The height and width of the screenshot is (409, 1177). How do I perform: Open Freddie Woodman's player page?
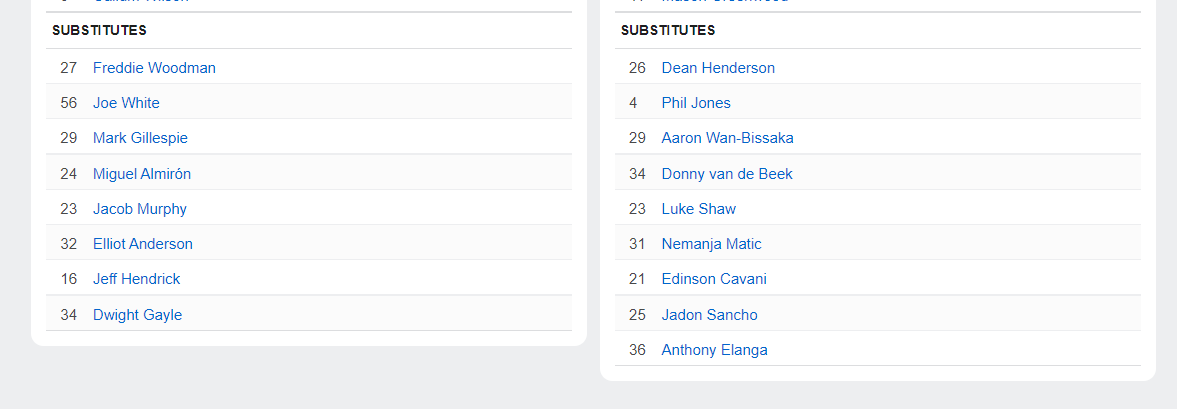coord(154,68)
